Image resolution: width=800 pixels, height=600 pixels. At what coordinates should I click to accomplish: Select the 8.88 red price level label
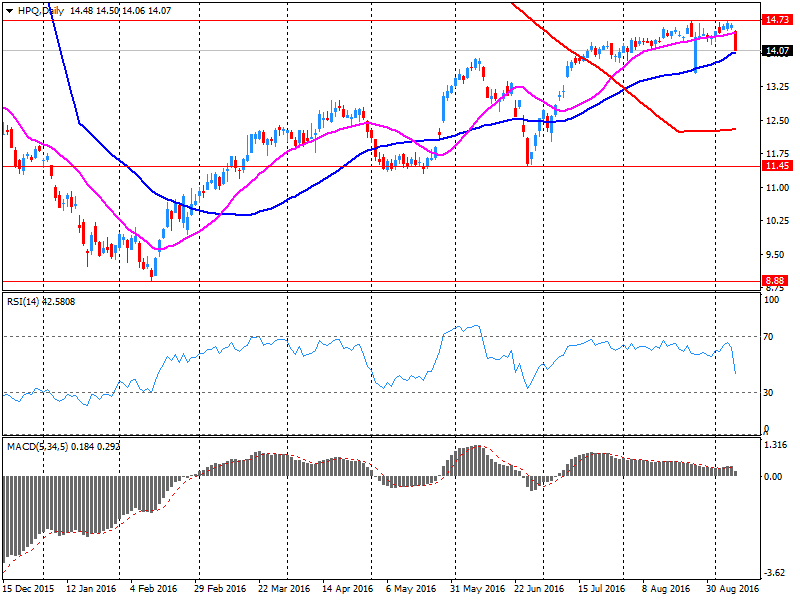[x=775, y=280]
